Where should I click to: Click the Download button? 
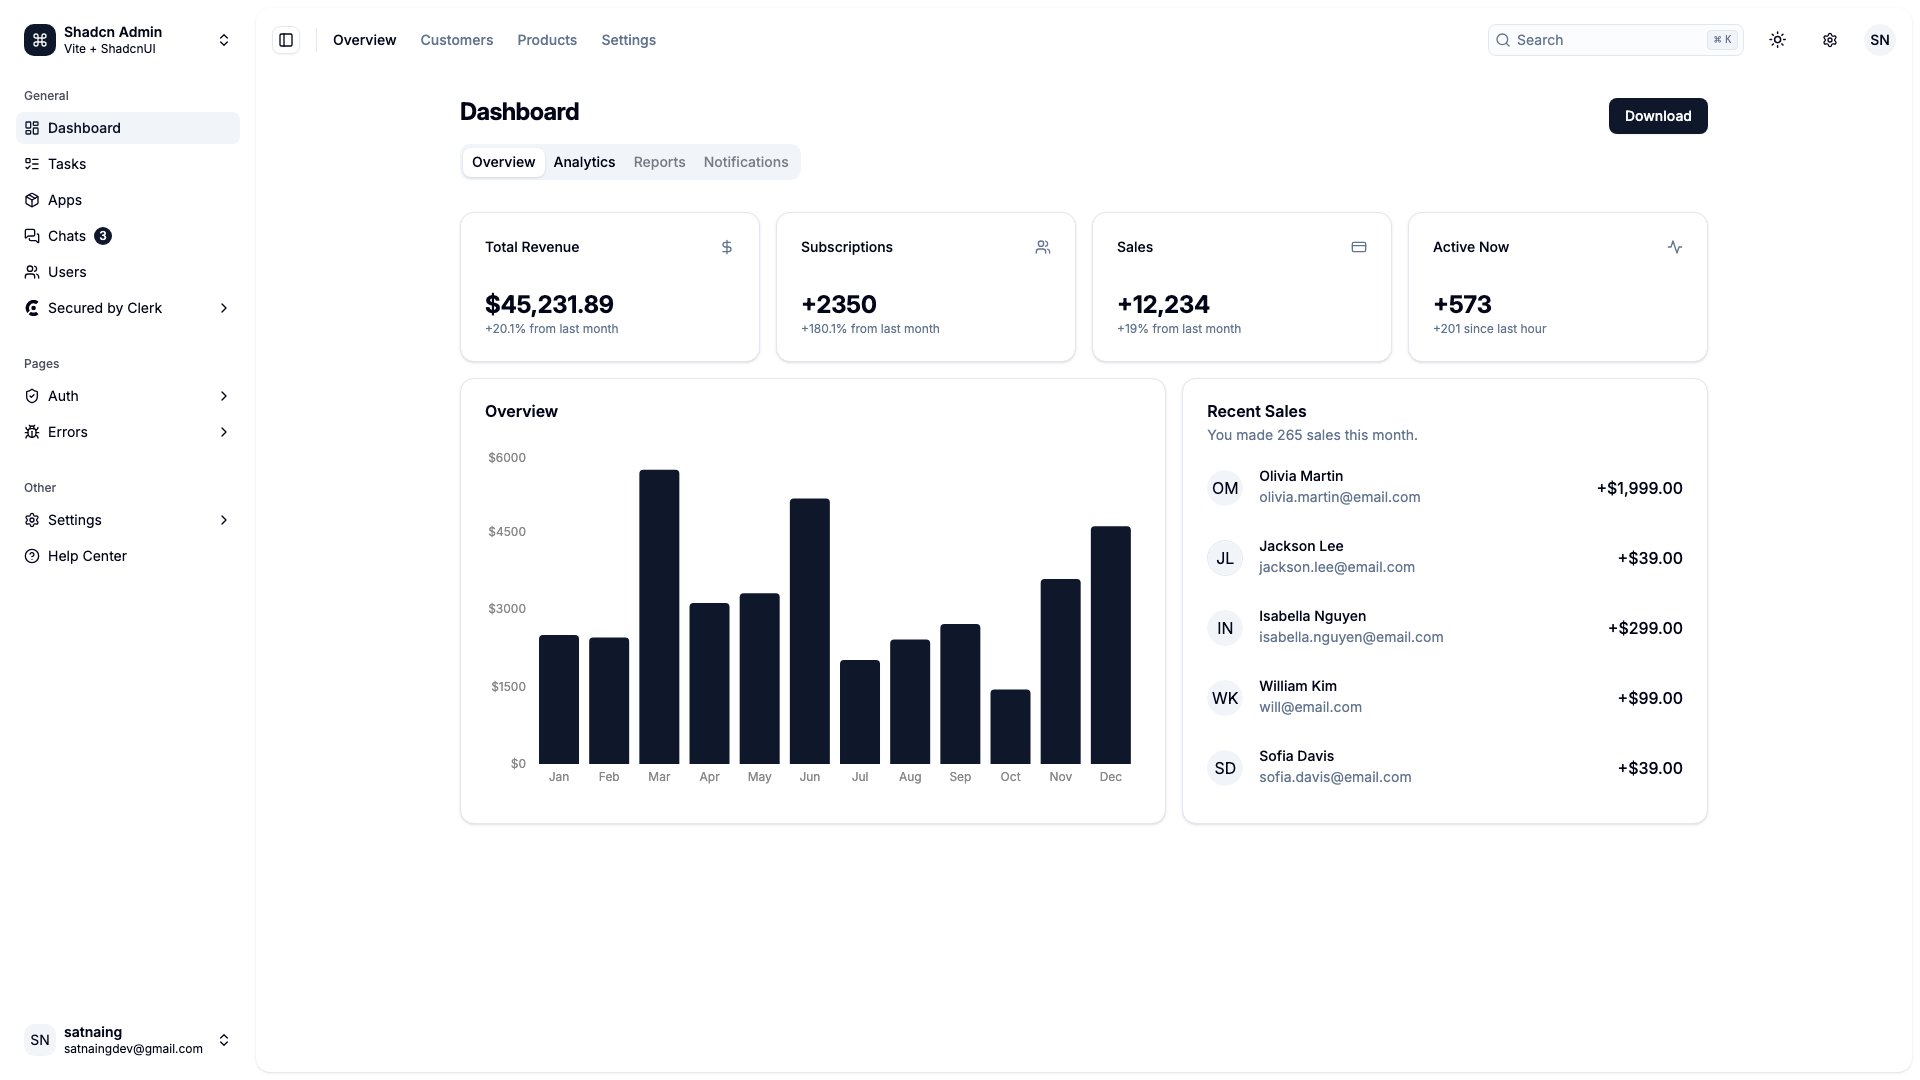(1657, 116)
